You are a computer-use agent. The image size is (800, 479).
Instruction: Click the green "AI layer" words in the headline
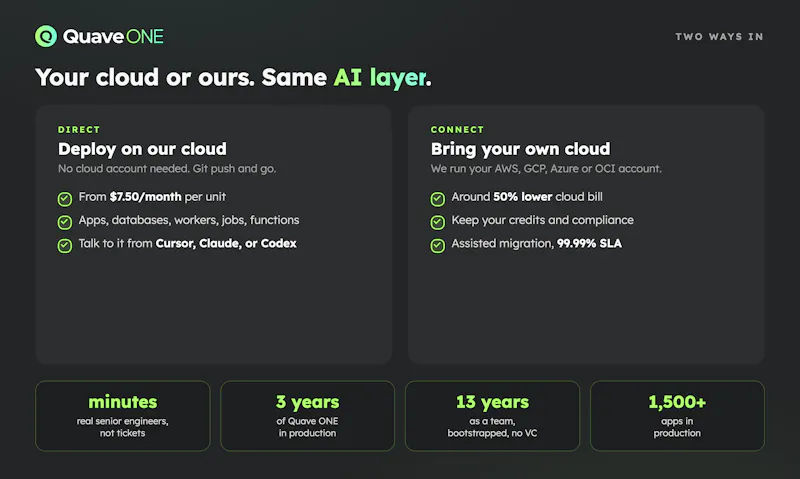pyautogui.click(x=380, y=78)
